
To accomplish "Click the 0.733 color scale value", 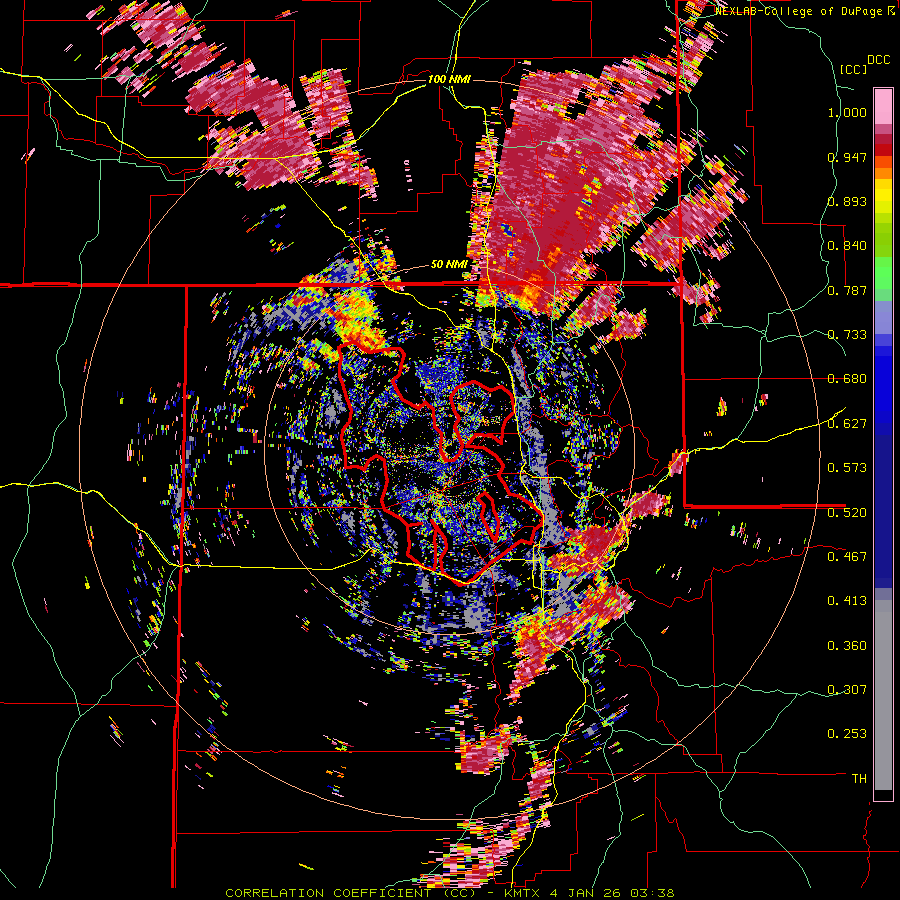I will click(x=847, y=335).
